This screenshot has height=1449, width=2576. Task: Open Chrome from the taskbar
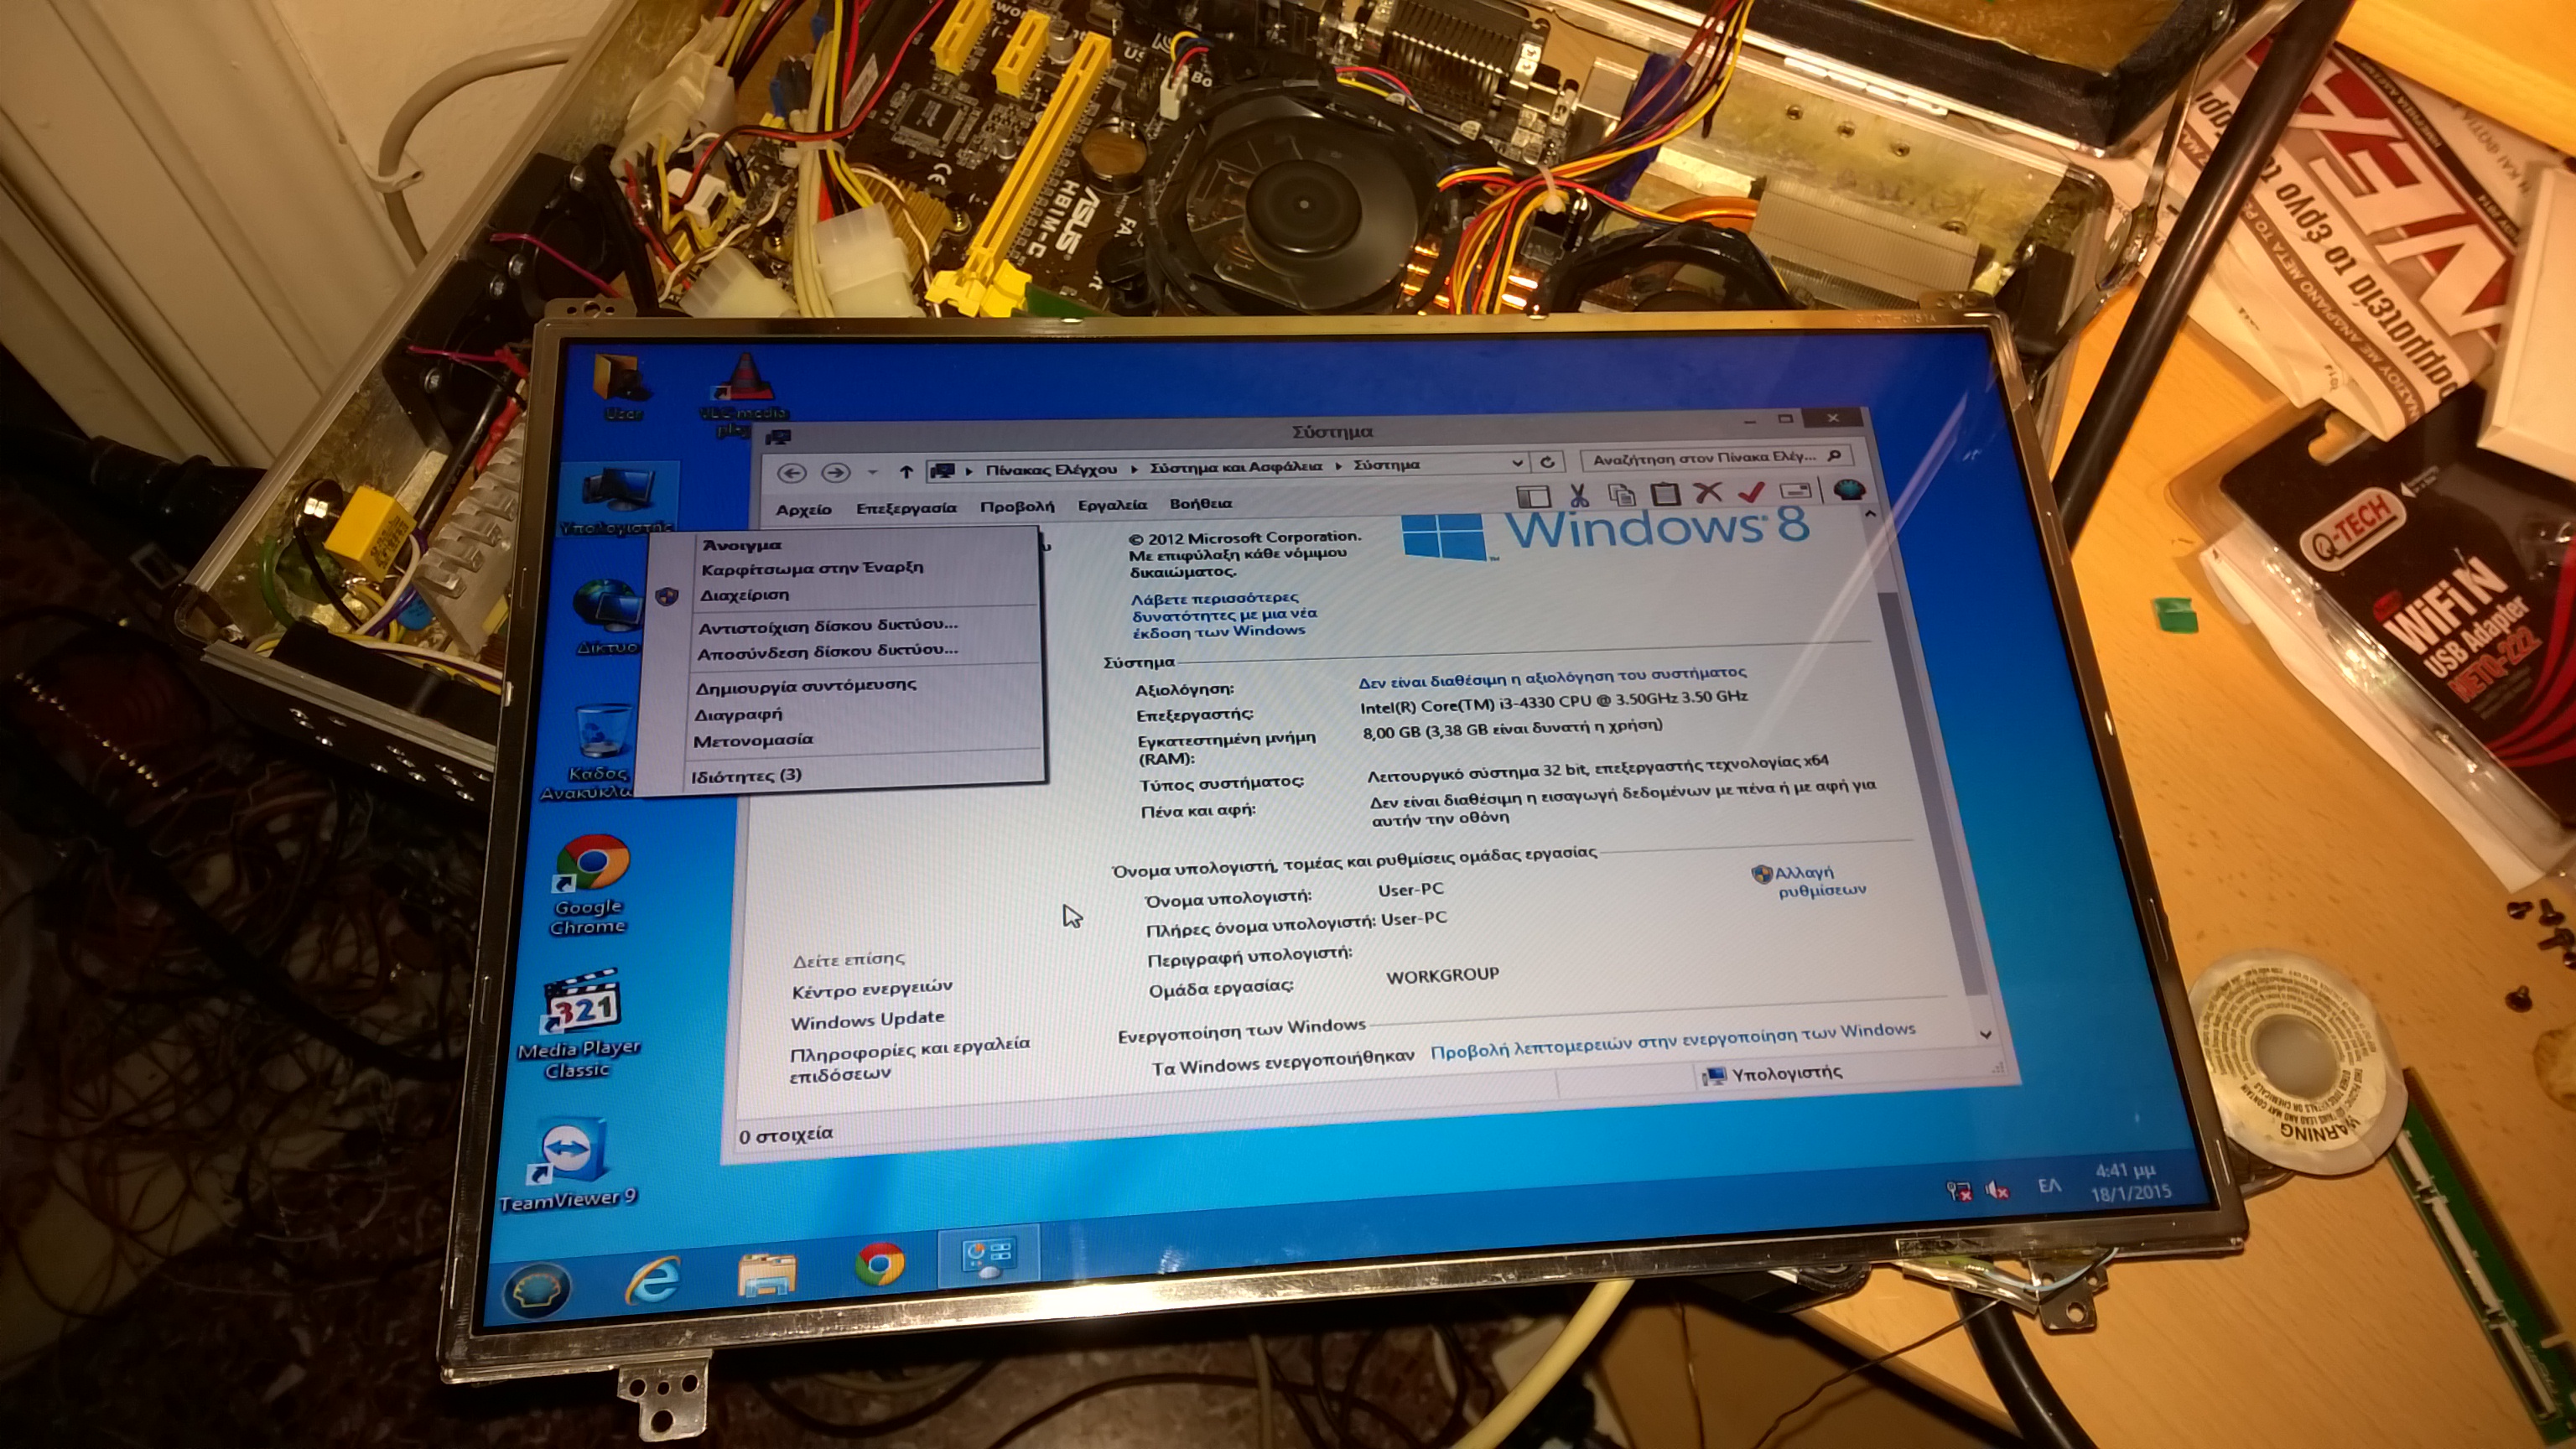(x=880, y=1264)
